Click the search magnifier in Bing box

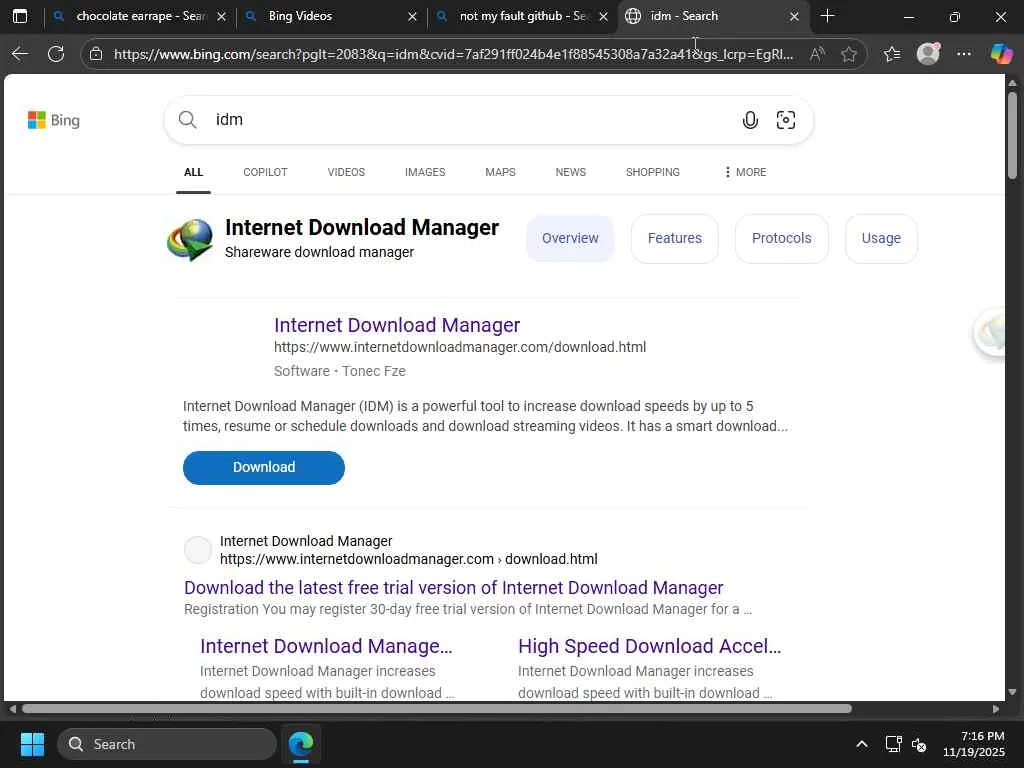(187, 120)
